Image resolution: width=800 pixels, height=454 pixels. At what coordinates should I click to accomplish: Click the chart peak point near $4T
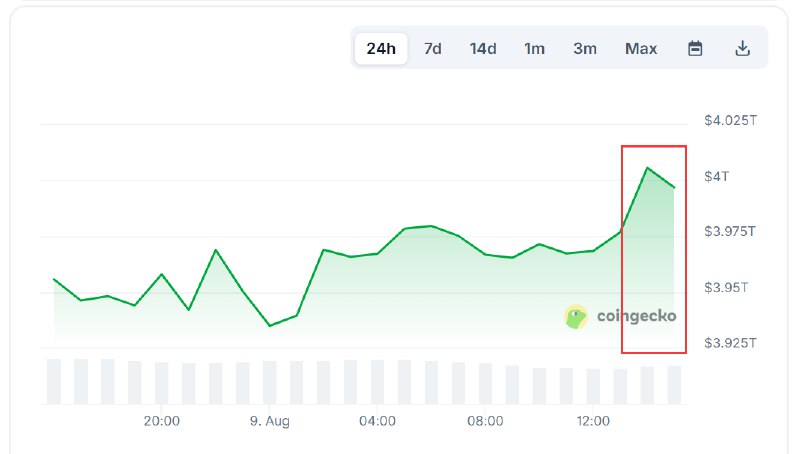pos(647,168)
